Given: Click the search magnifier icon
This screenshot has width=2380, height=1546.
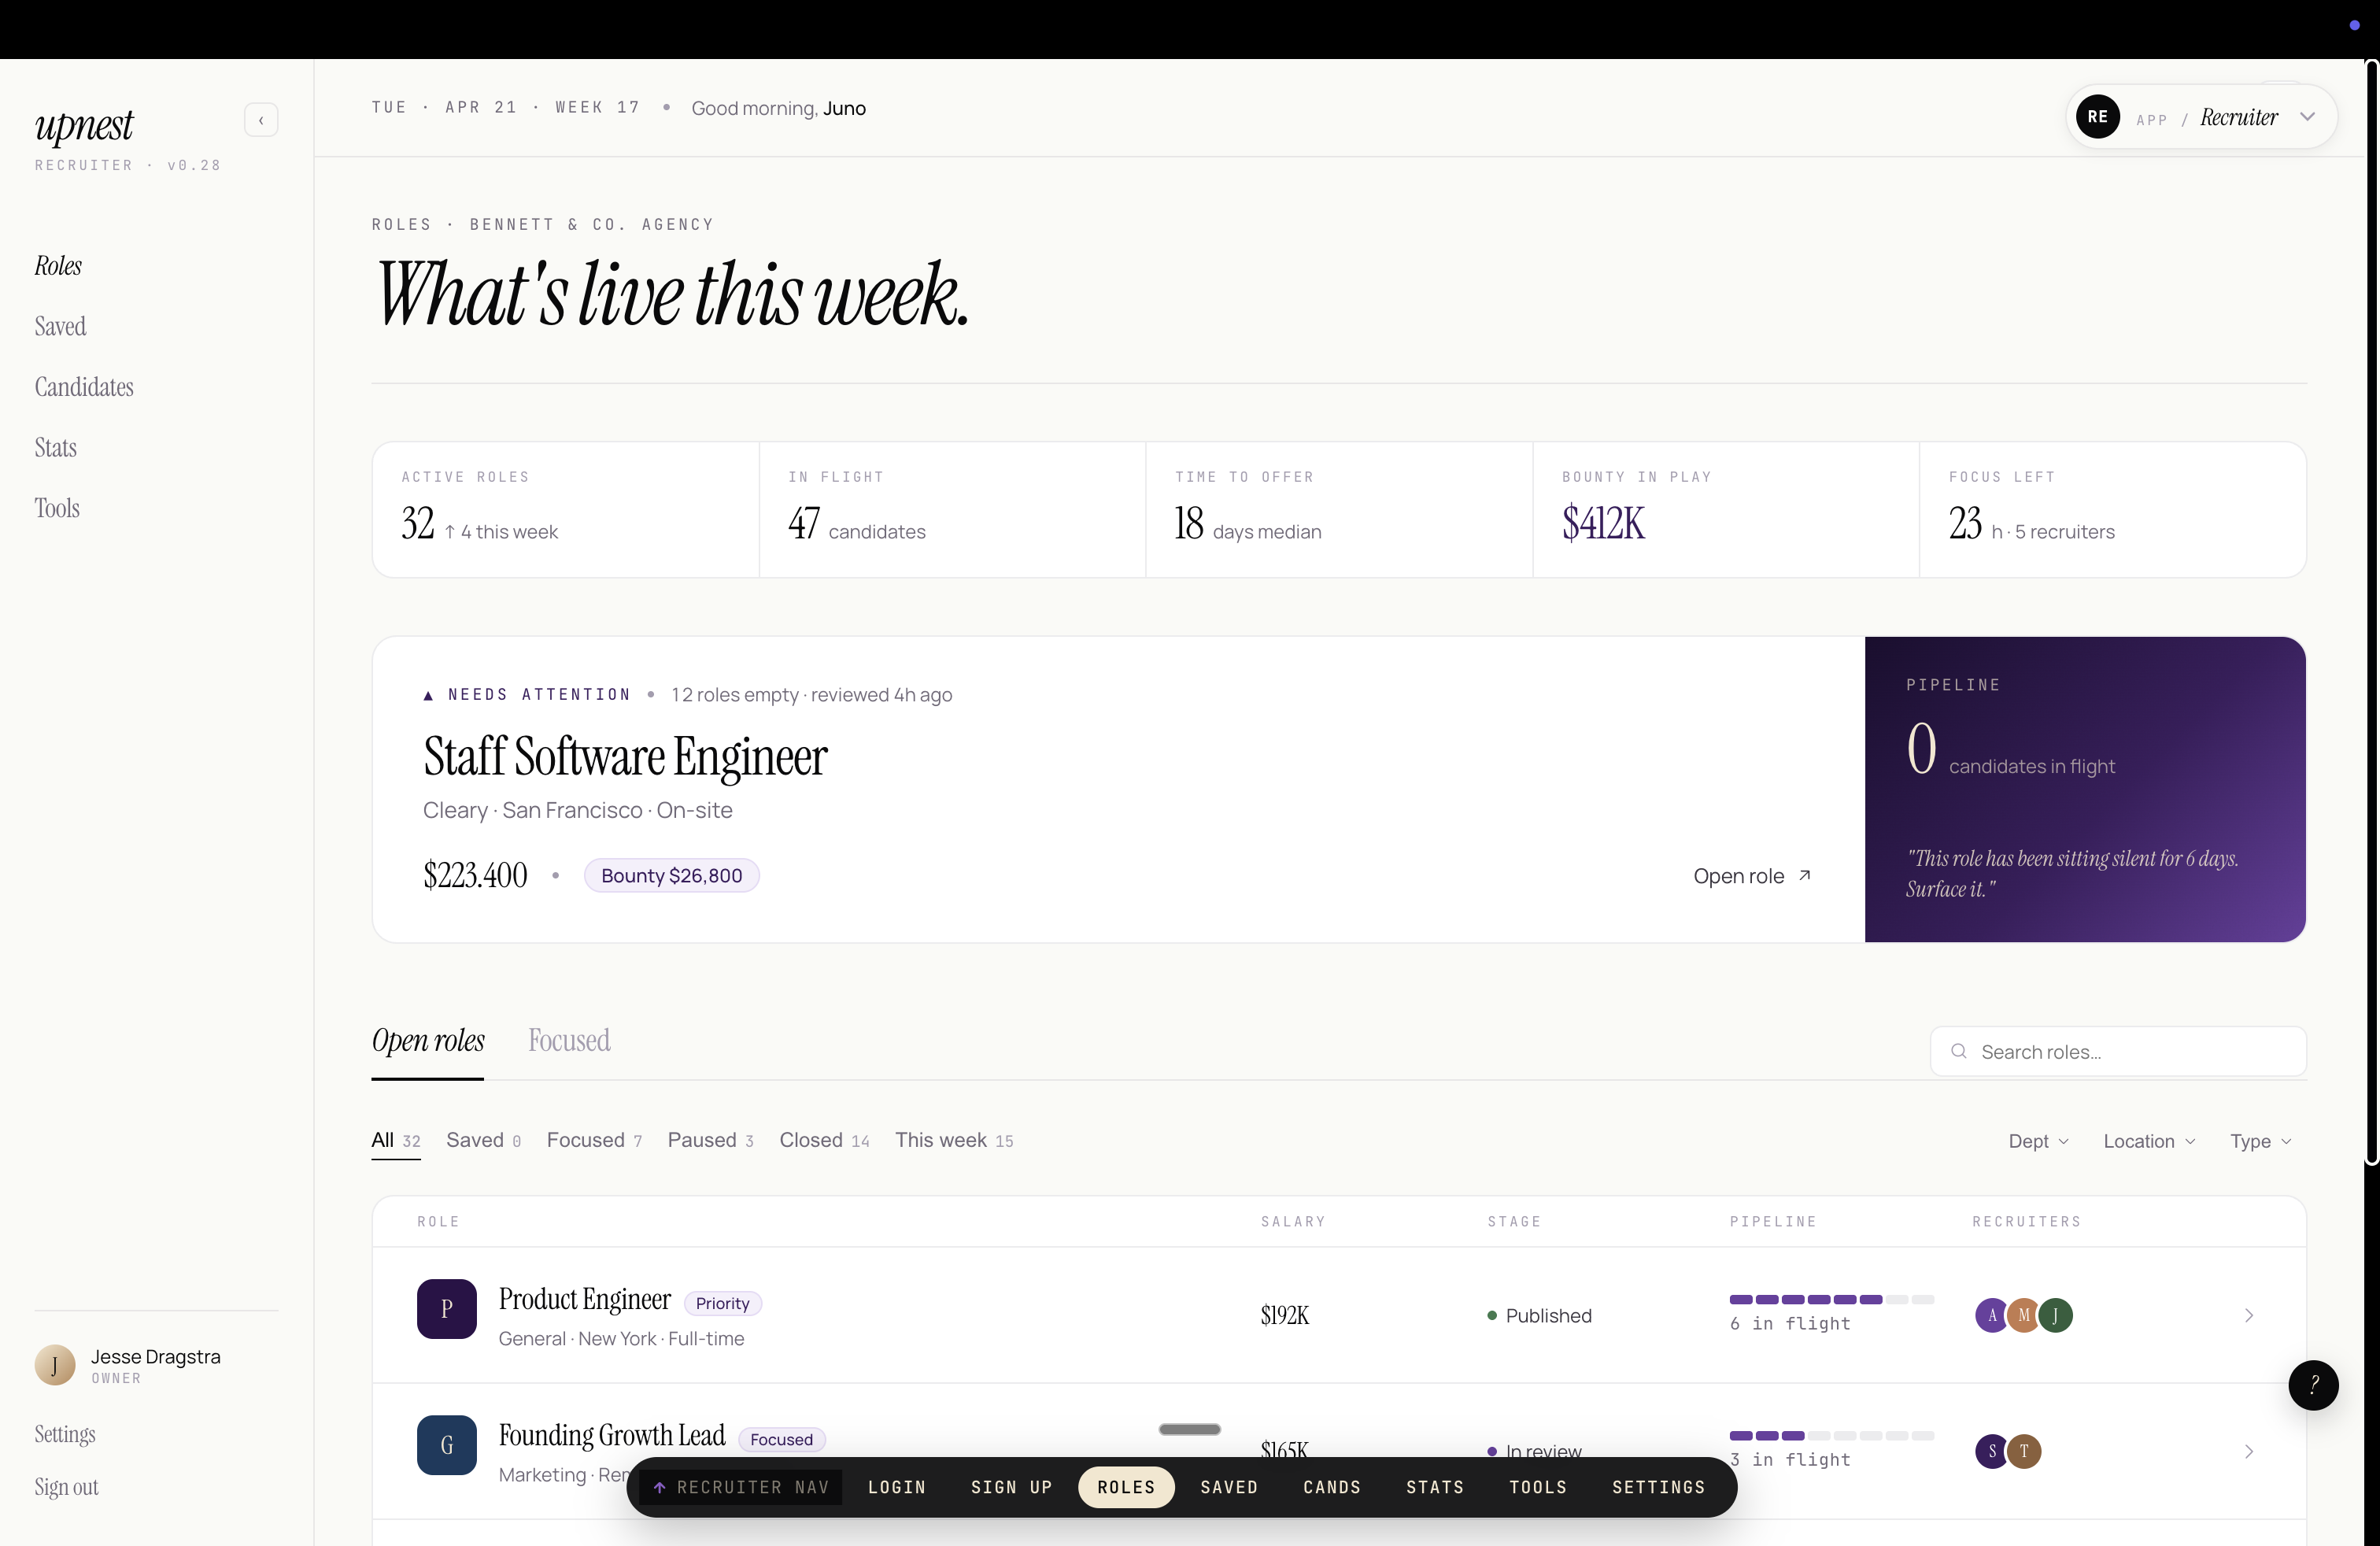Looking at the screenshot, I should tap(1959, 1051).
